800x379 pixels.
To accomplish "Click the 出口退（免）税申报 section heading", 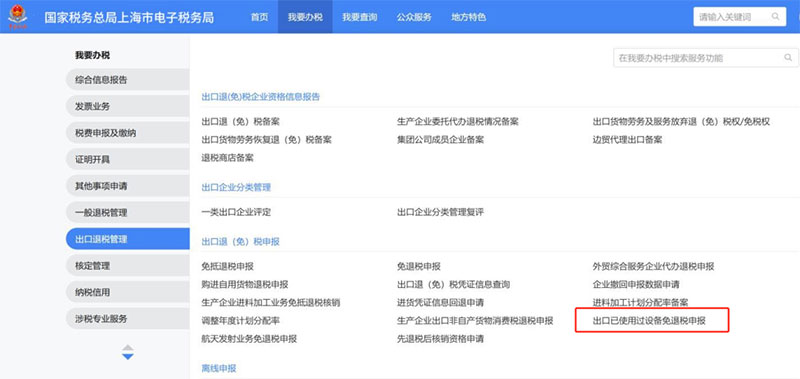I will 241,241.
